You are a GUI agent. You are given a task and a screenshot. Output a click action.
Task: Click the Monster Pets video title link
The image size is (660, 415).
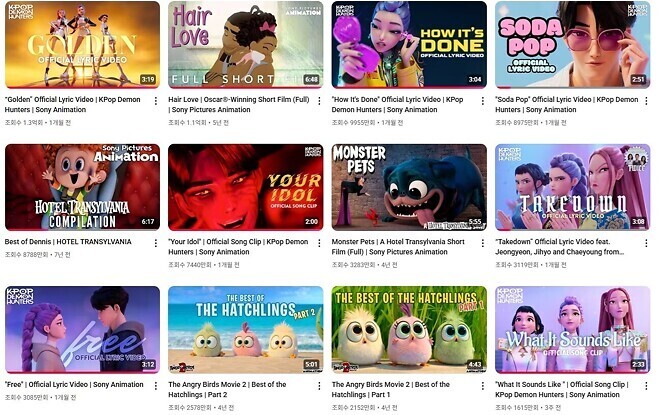398,247
